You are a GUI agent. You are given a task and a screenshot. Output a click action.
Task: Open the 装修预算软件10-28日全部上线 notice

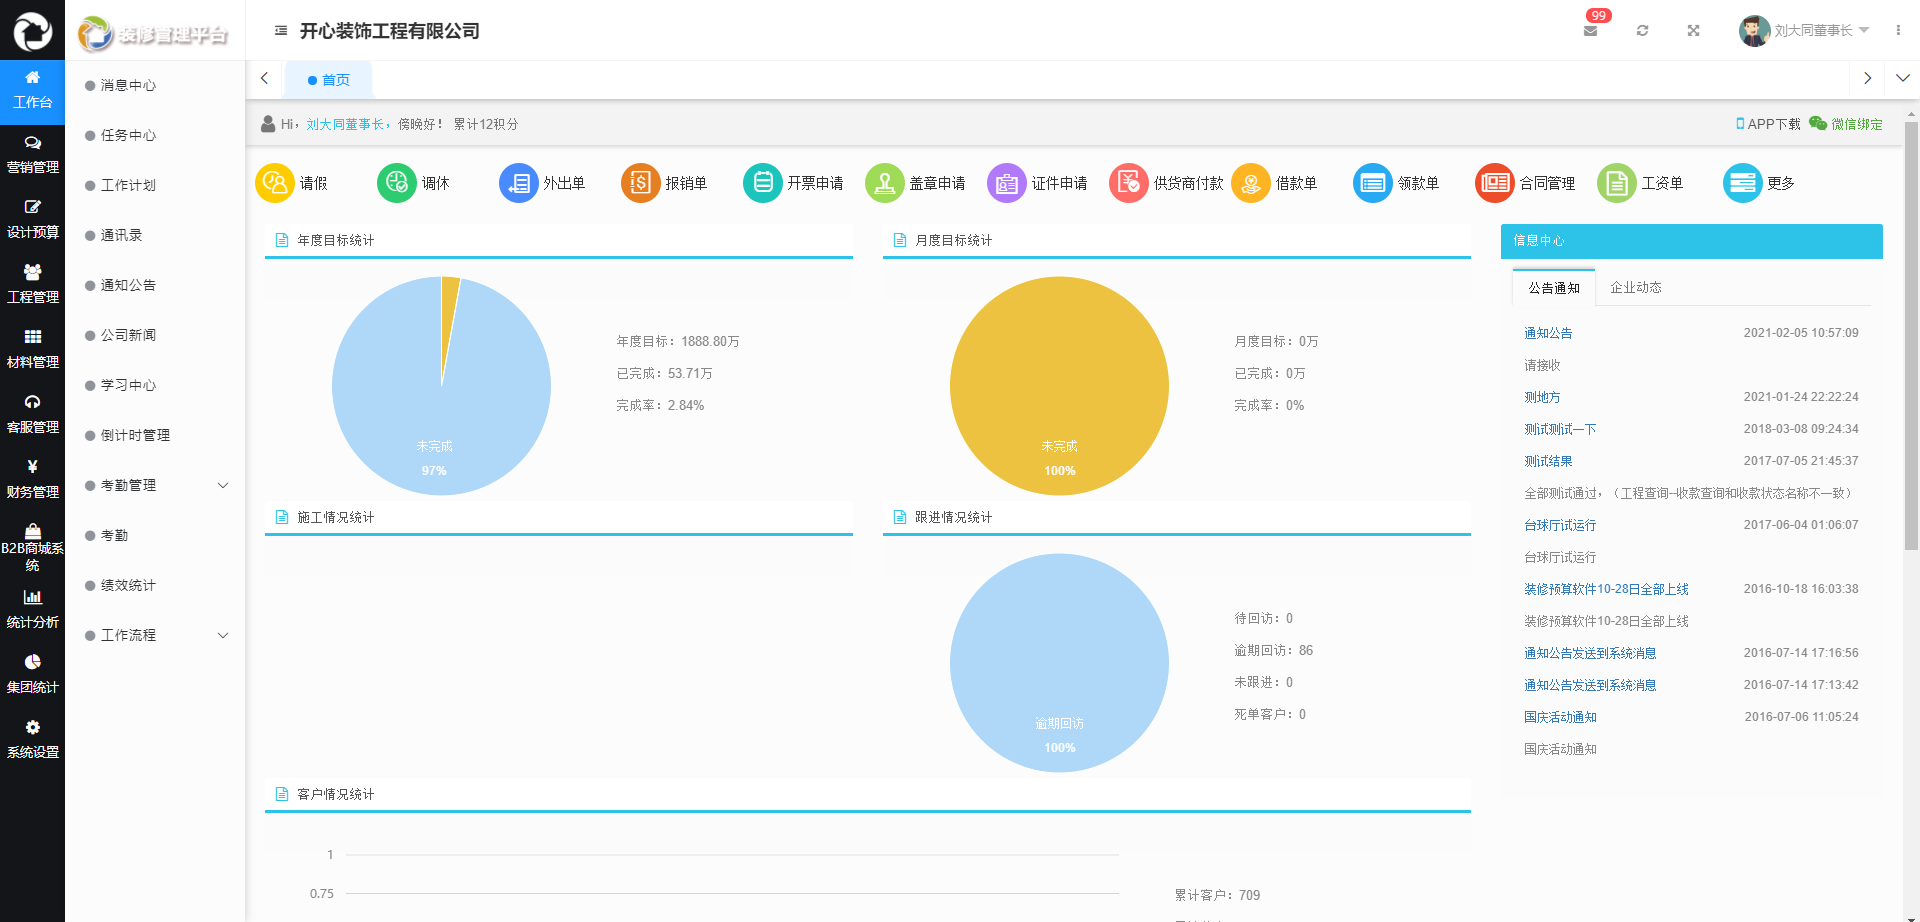(1605, 589)
